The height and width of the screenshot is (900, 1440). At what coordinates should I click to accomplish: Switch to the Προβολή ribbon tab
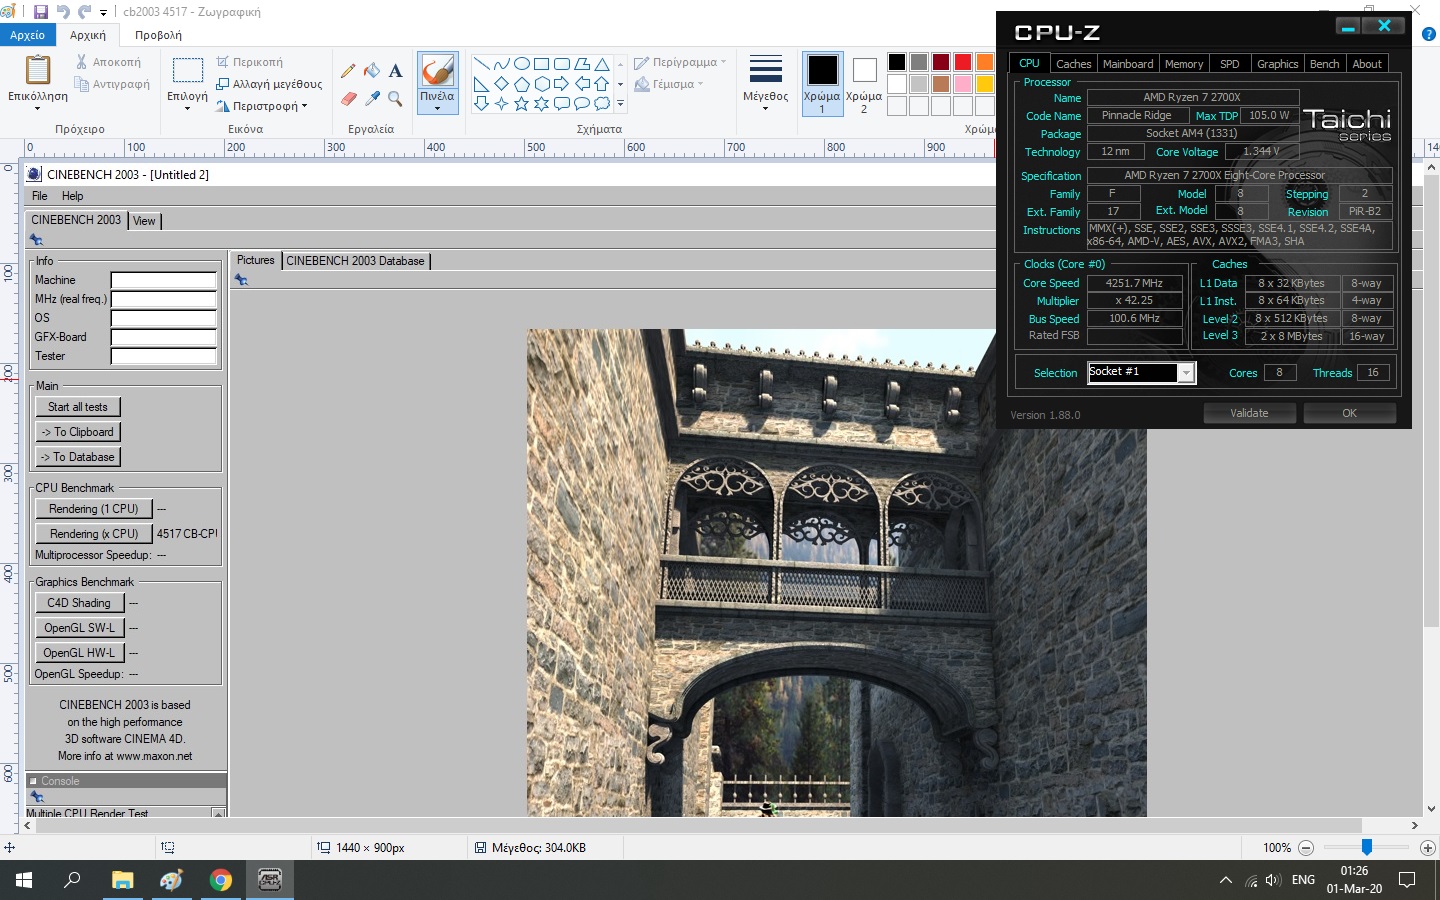pyautogui.click(x=158, y=35)
